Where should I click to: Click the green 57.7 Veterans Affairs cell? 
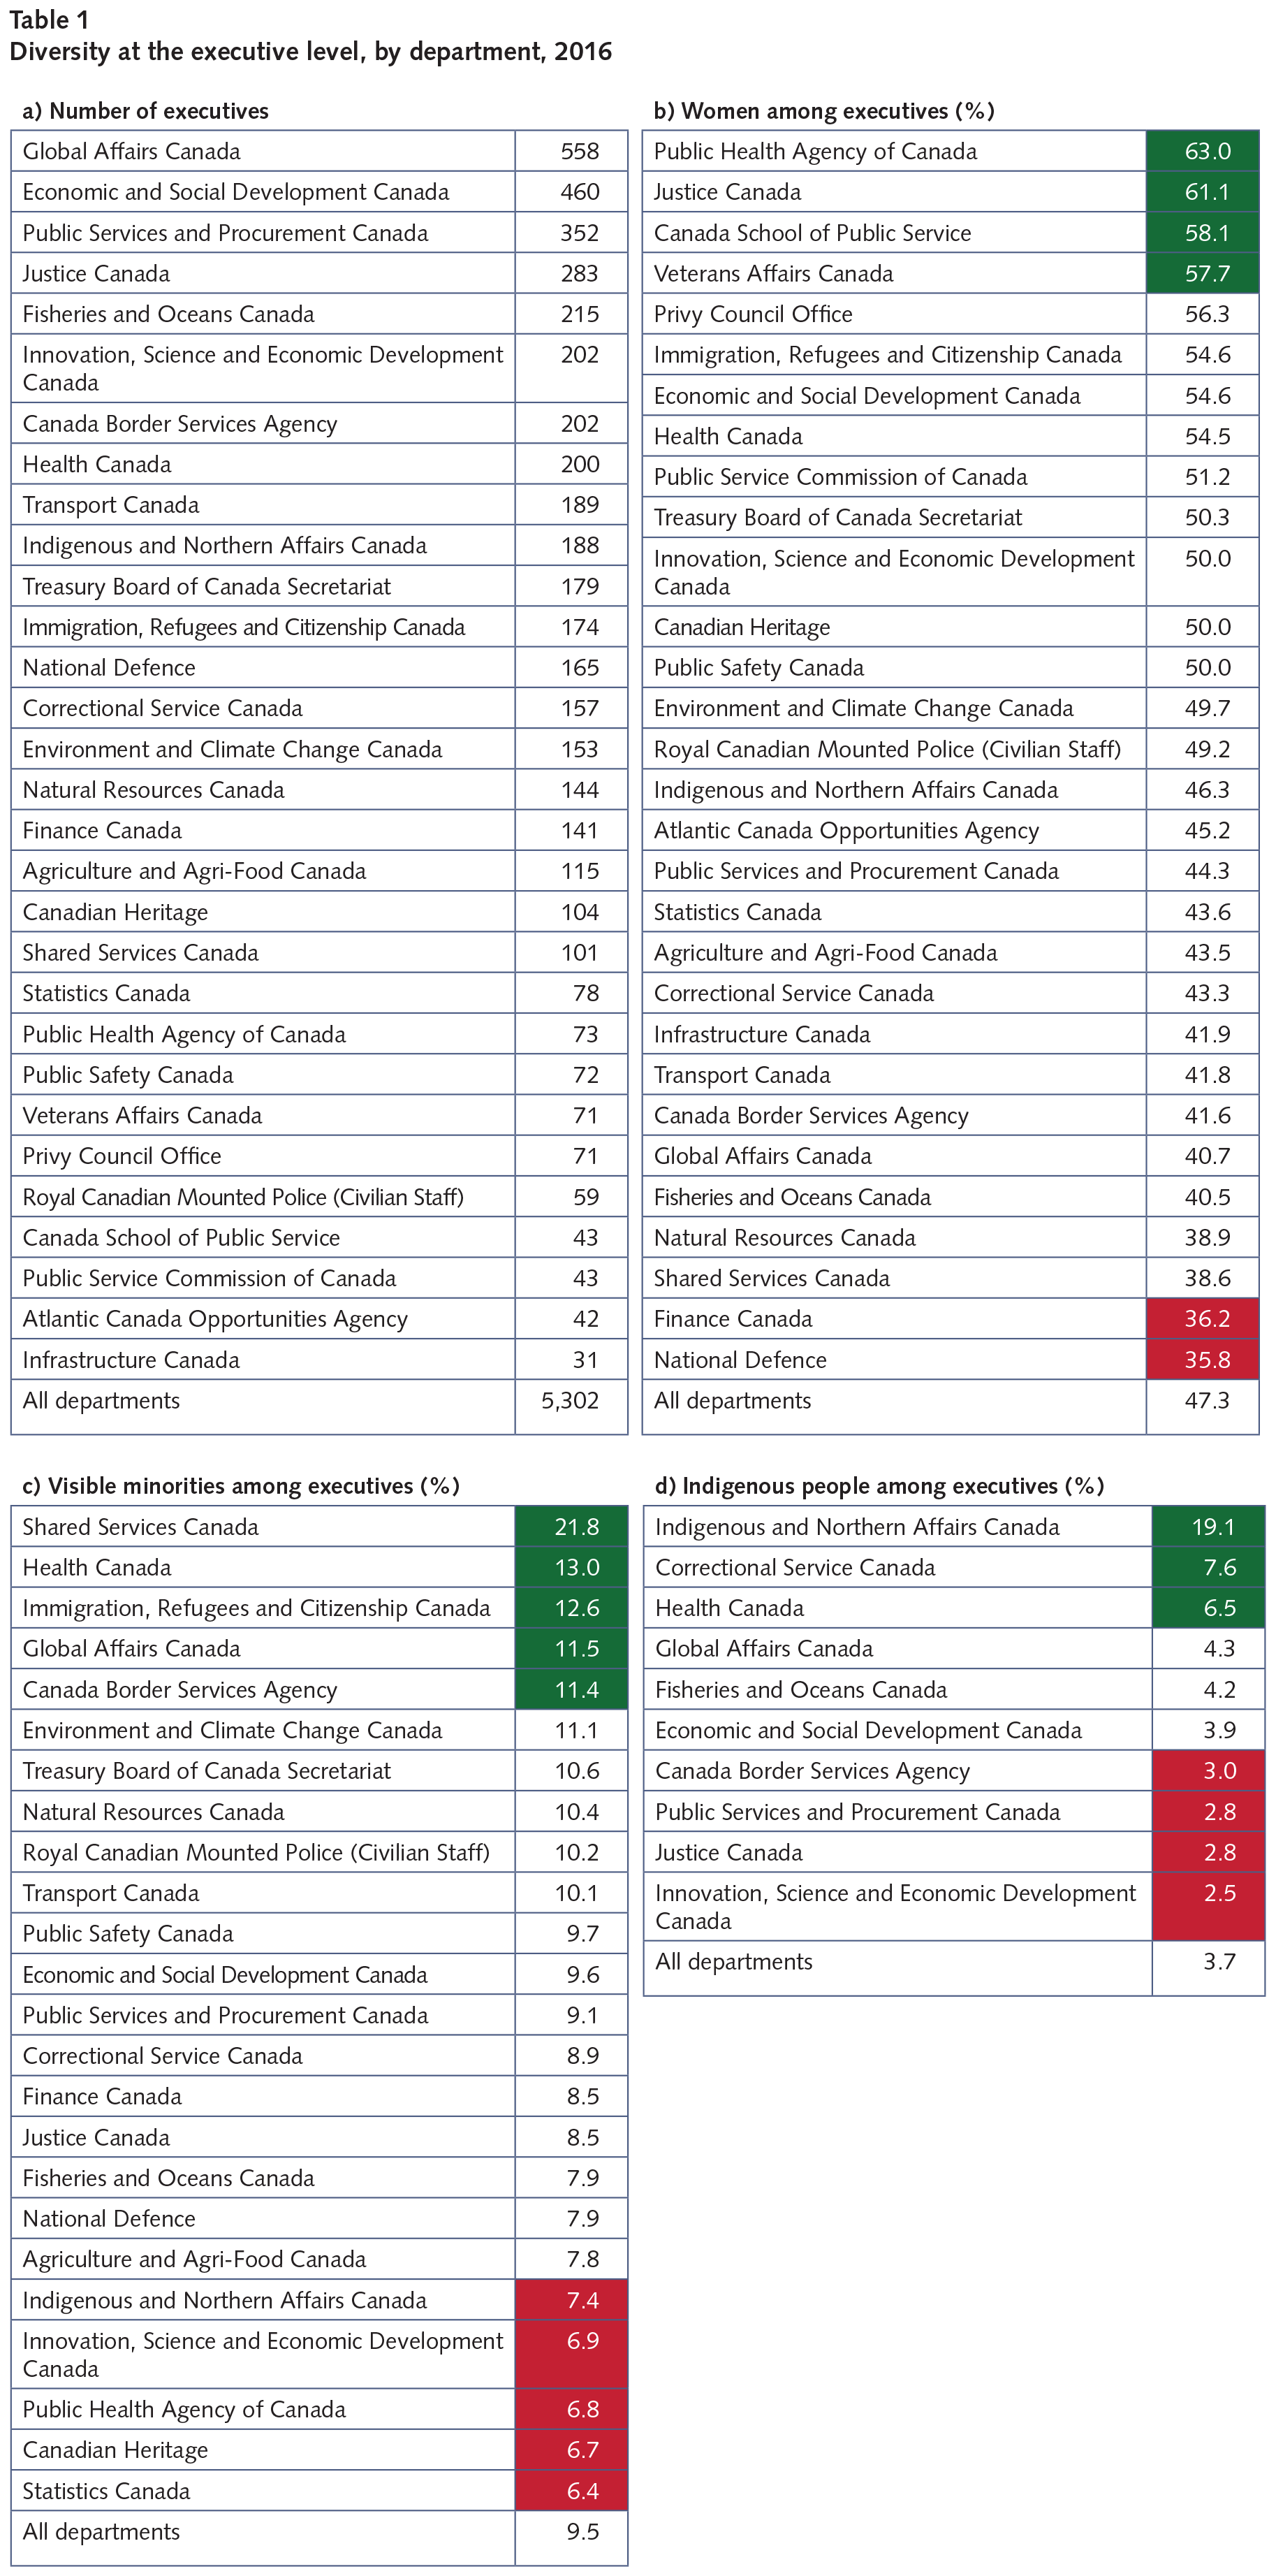[x=1203, y=273]
